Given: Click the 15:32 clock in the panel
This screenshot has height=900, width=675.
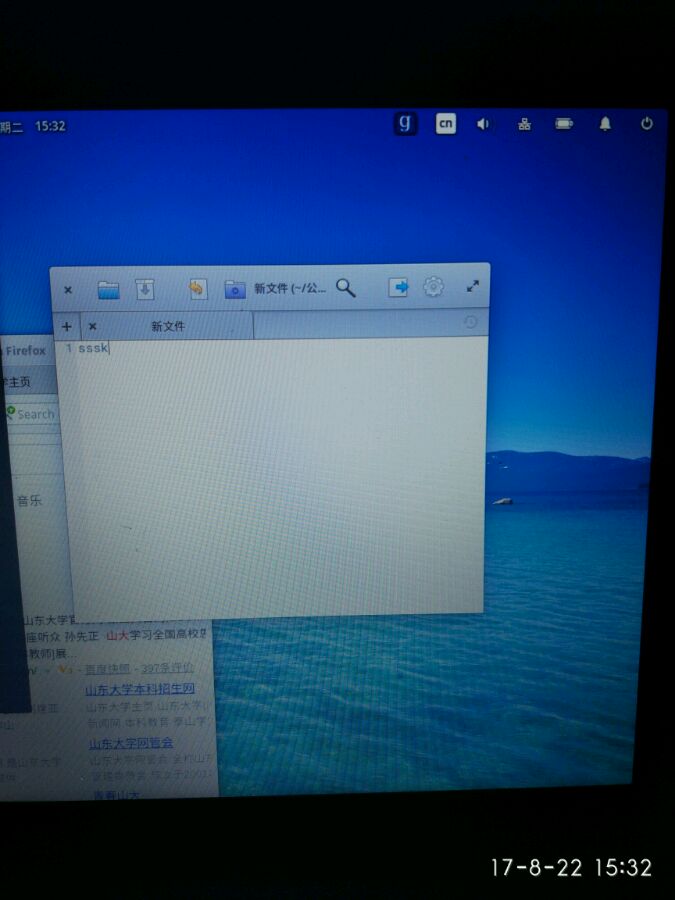Looking at the screenshot, I should click(51, 126).
